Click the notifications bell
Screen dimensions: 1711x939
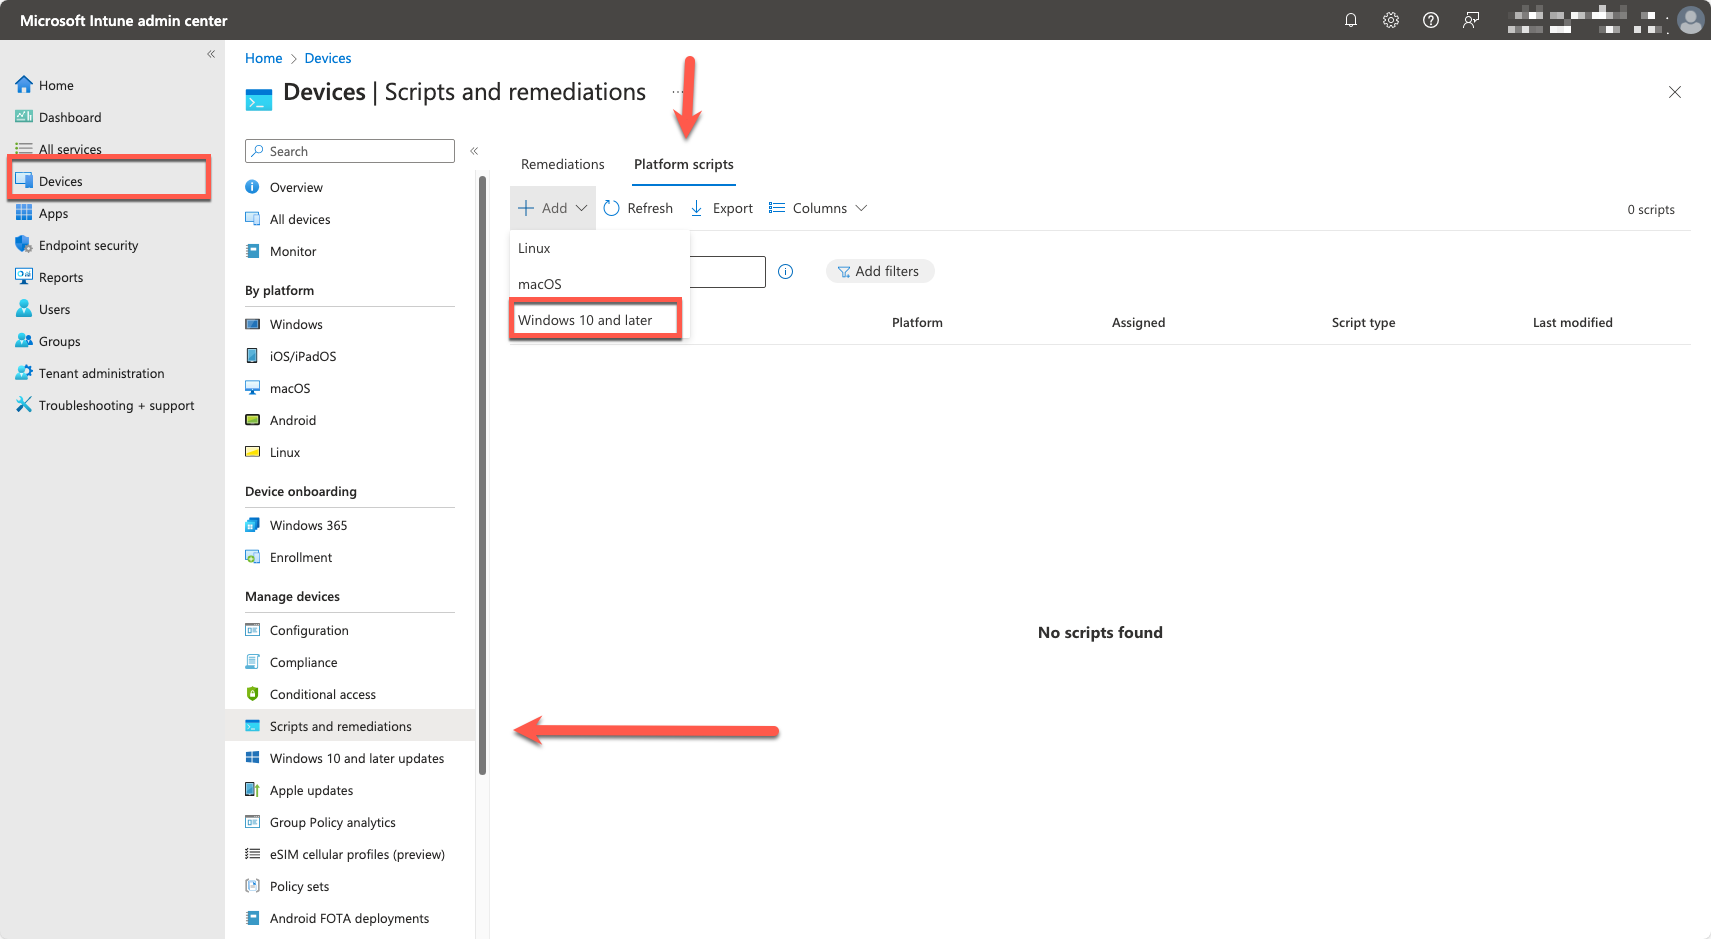pos(1350,20)
